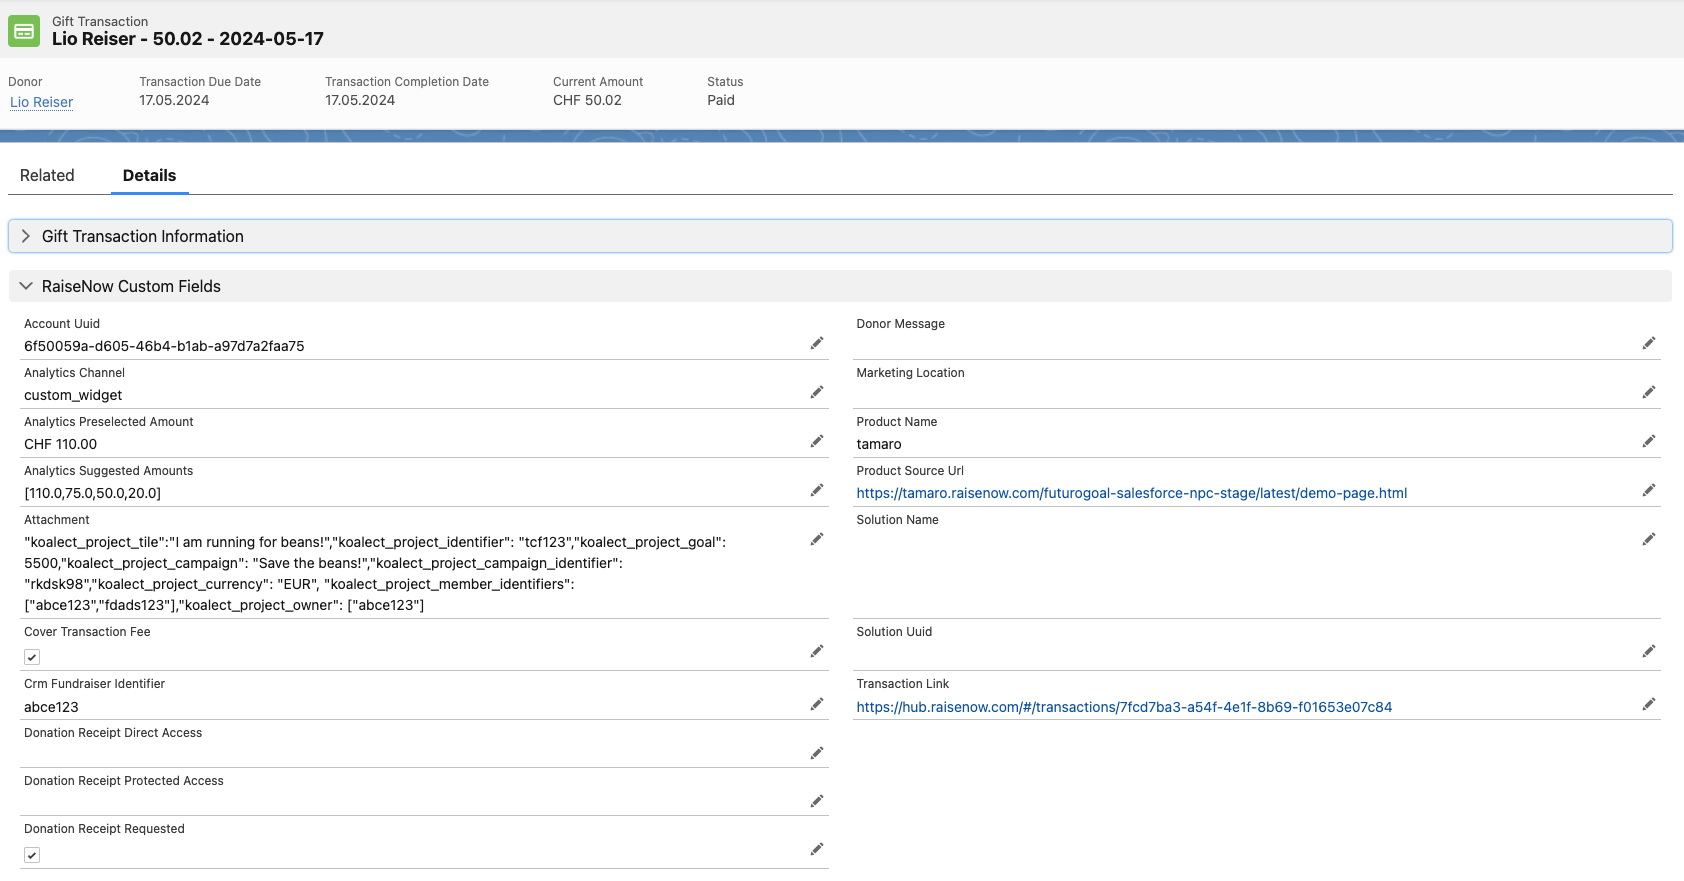
Task: Select the Details tab
Action: [150, 175]
